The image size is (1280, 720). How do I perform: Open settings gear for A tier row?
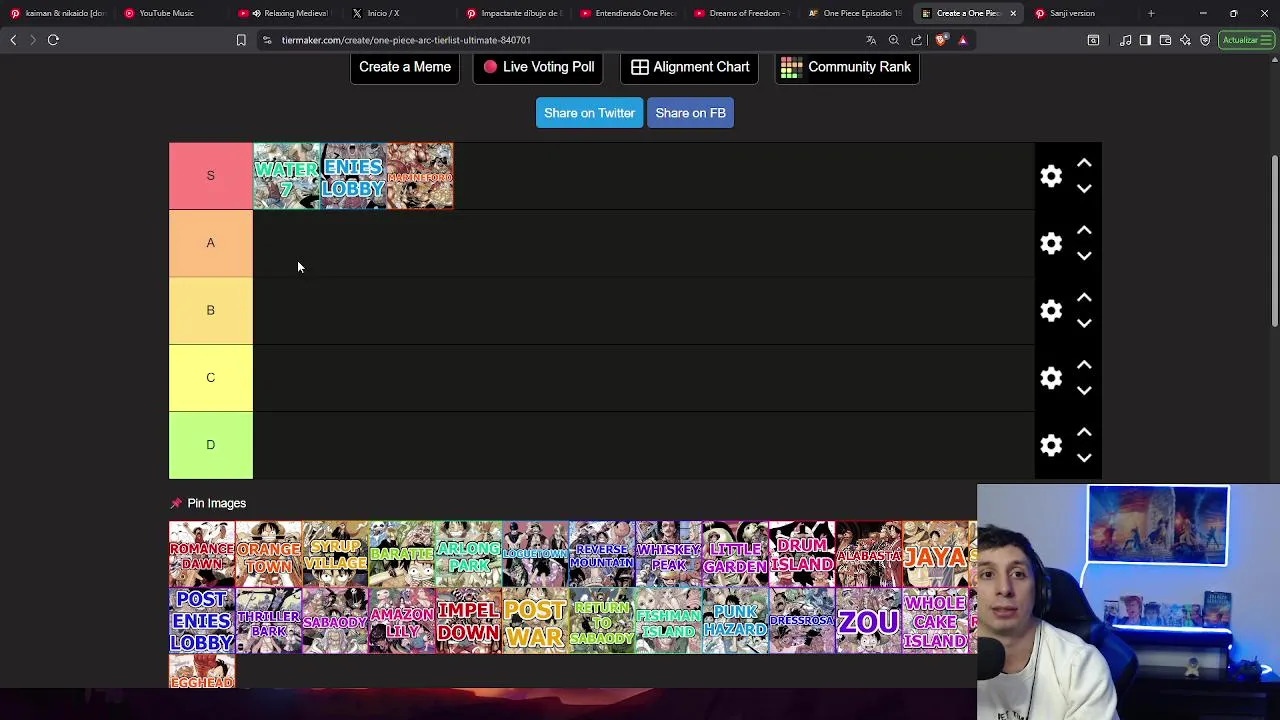(x=1051, y=243)
